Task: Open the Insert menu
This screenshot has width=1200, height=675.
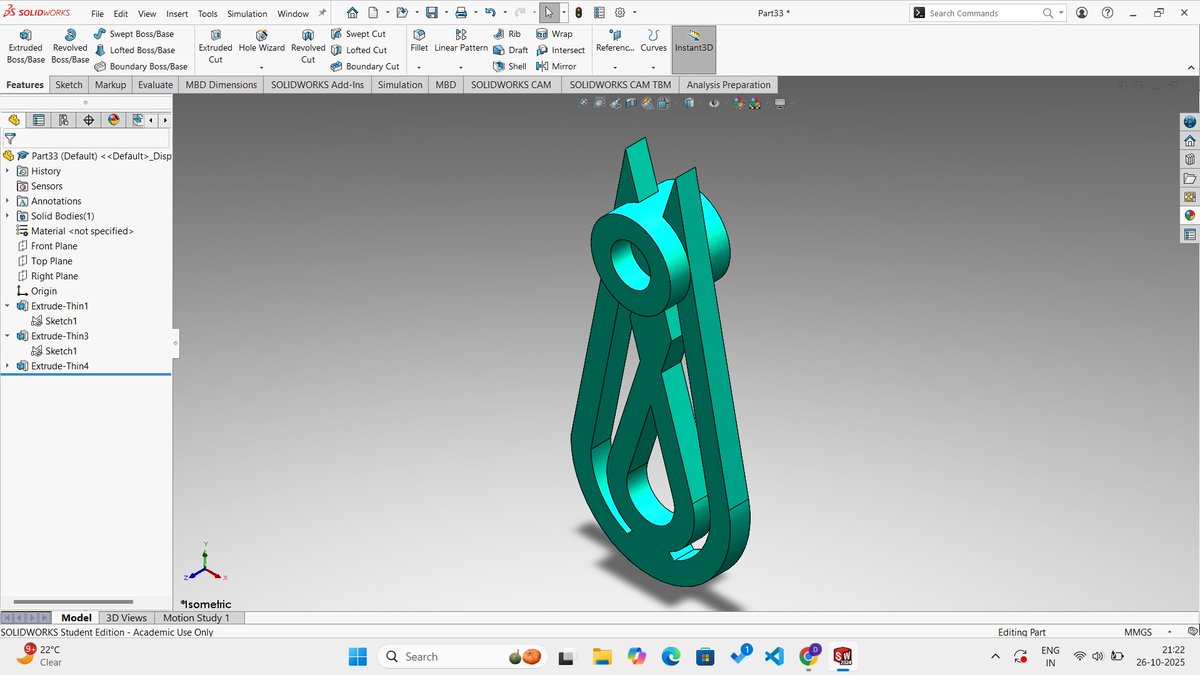Action: 176,14
